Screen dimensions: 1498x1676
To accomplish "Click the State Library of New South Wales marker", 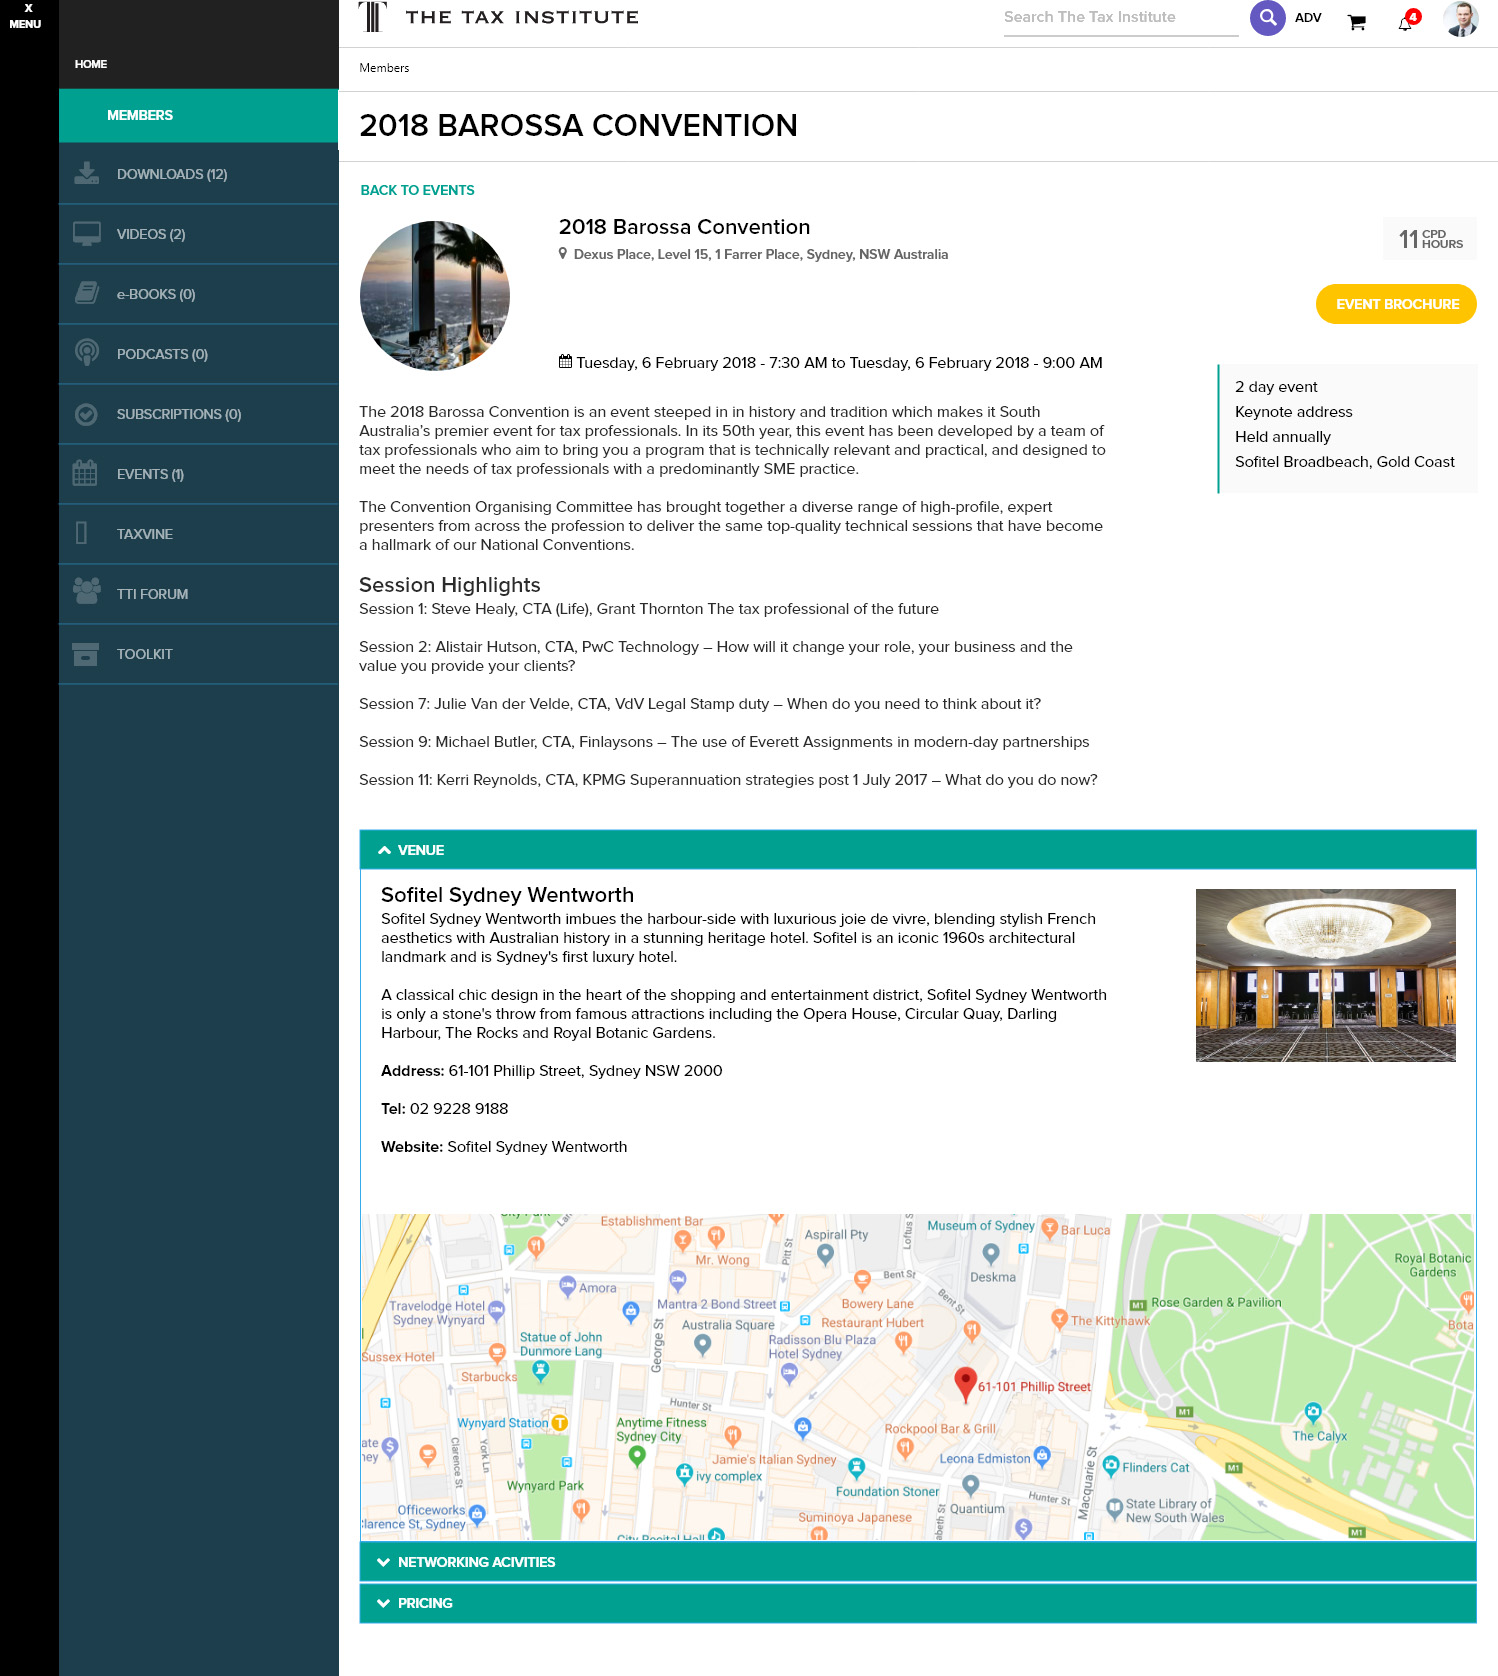I will tap(1114, 1507).
